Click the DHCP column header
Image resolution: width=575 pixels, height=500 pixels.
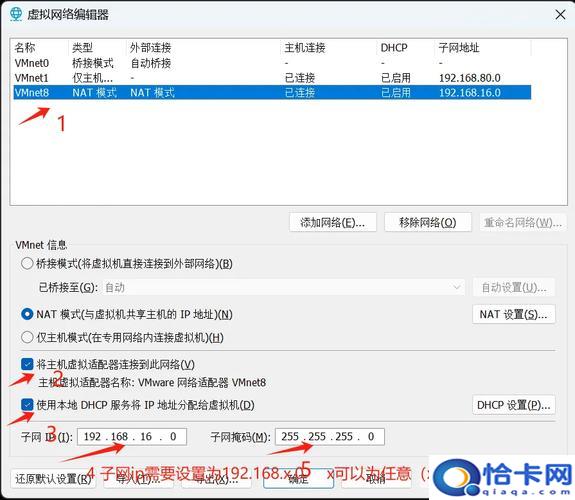coord(406,48)
